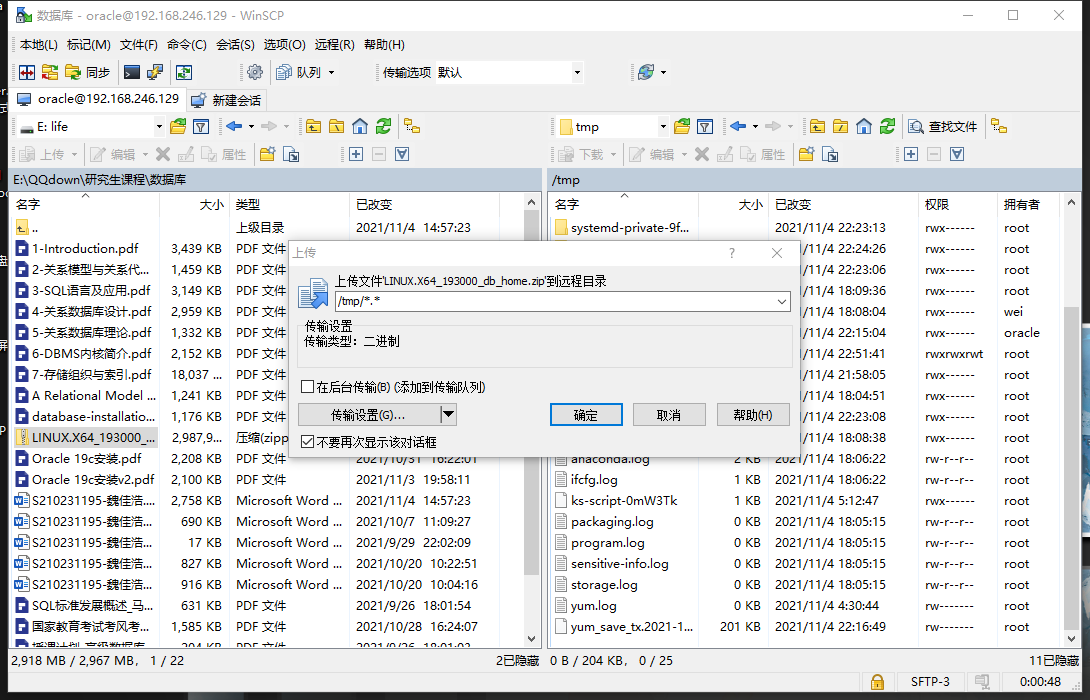Confirm the upload with 确定 button

pyautogui.click(x=586, y=414)
